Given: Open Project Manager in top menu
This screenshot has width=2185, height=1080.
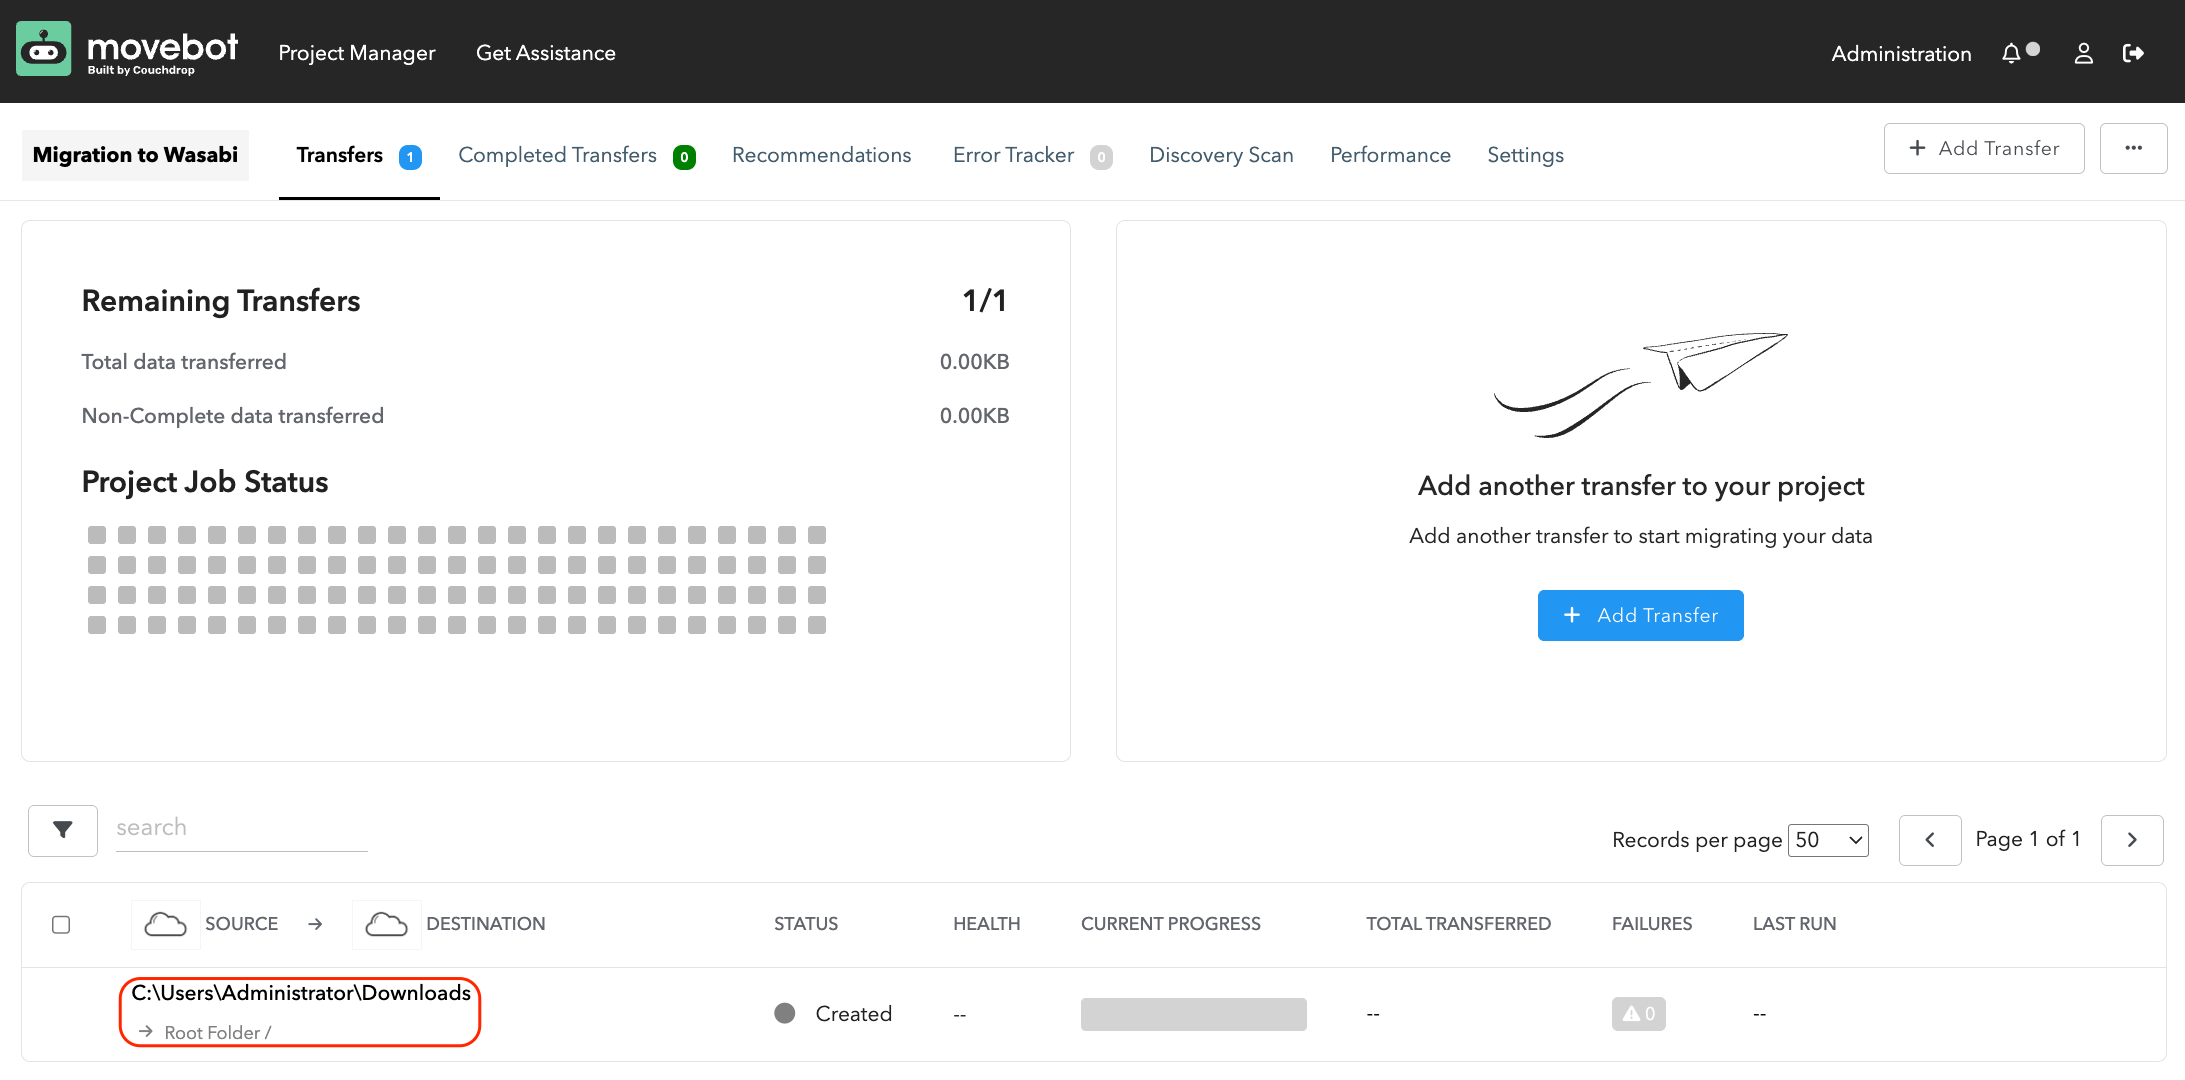Looking at the screenshot, I should pyautogui.click(x=357, y=53).
